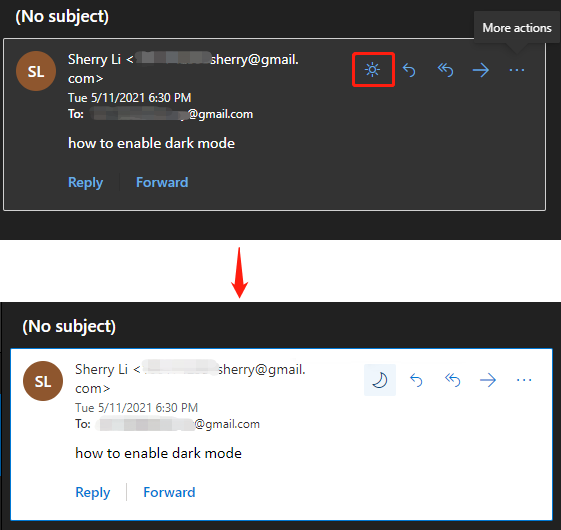The height and width of the screenshot is (530, 561).
Task: Click the sun icon to turn on the lights
Action: coord(372,69)
